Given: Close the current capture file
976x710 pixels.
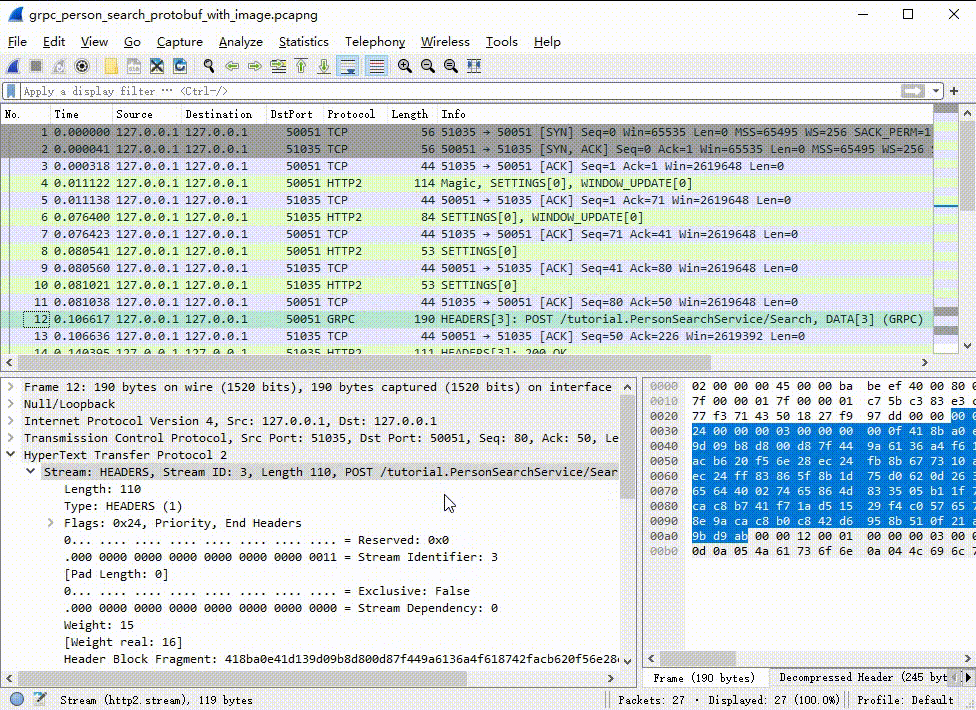Looking at the screenshot, I should tap(156, 66).
